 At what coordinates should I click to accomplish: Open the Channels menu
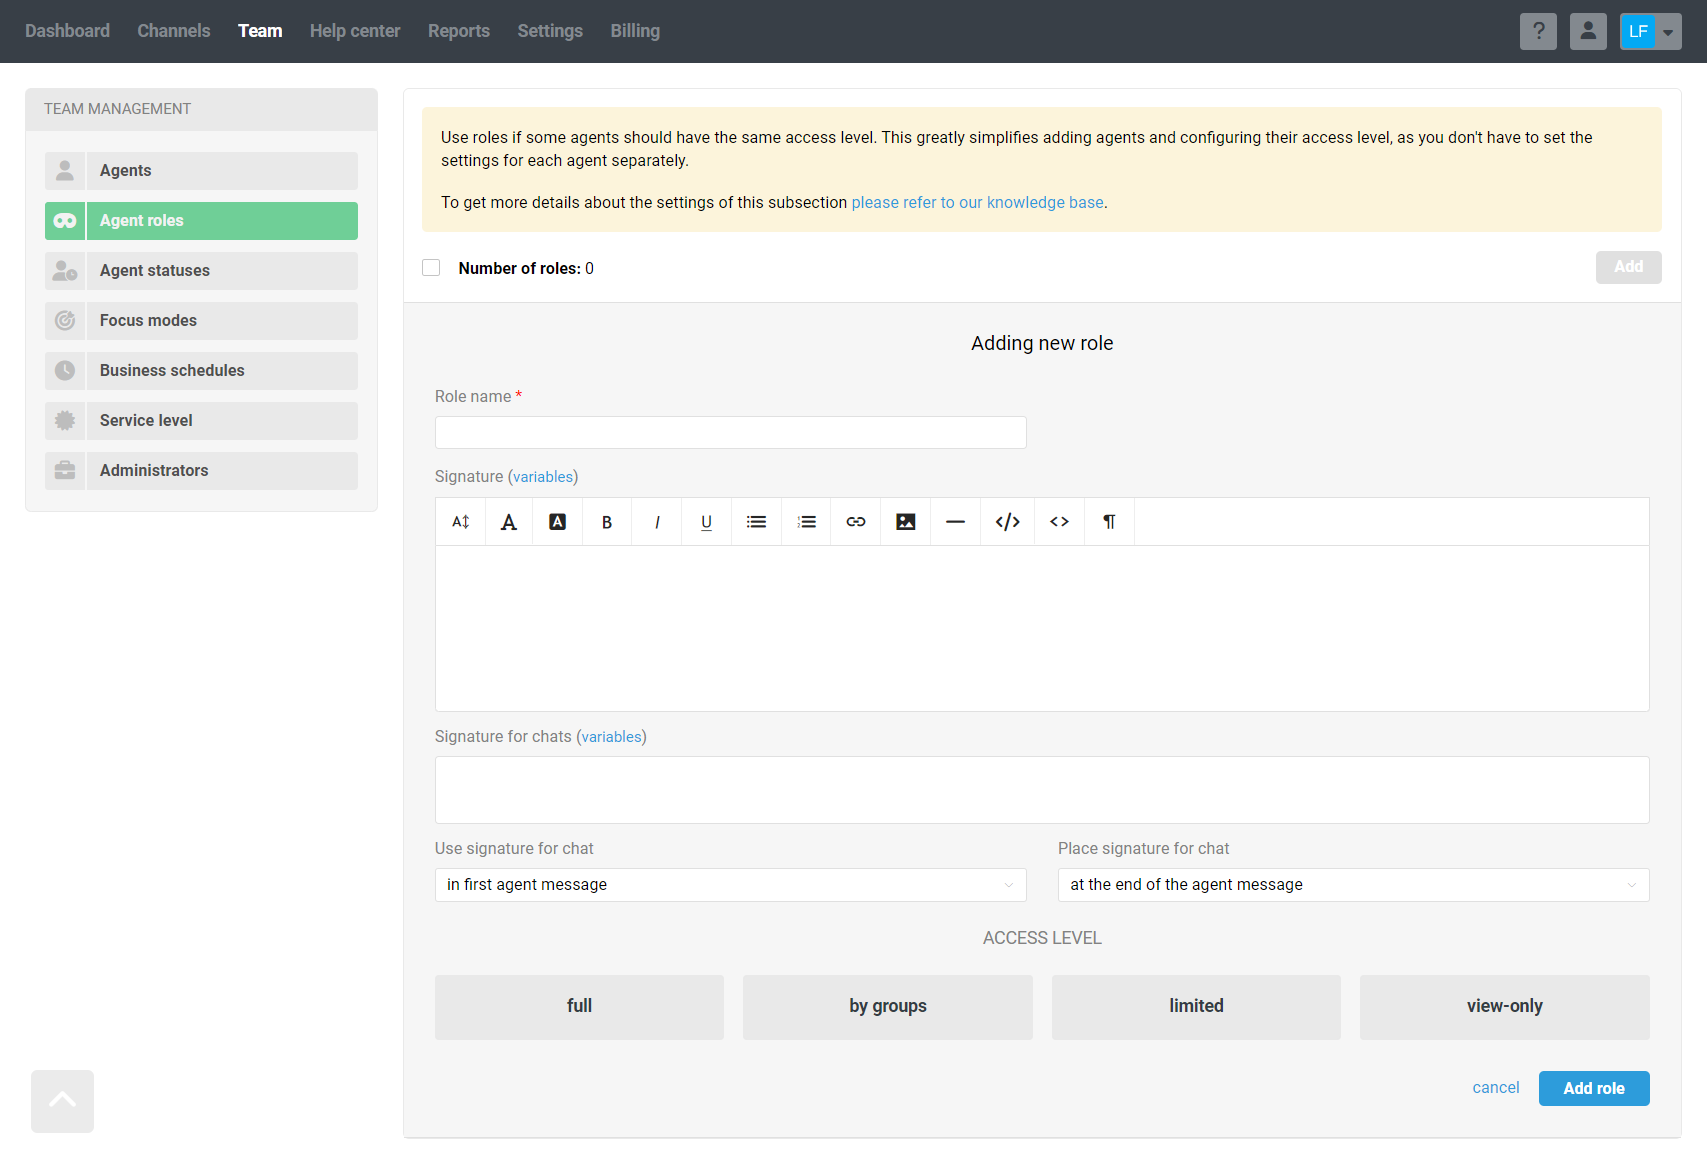(x=174, y=31)
